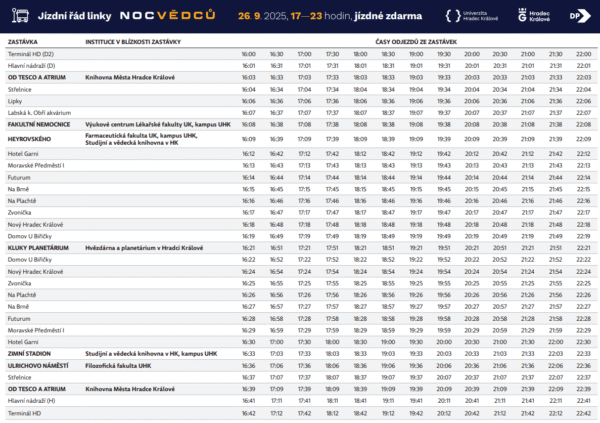Click the bus icon in the header

(x=20, y=16)
